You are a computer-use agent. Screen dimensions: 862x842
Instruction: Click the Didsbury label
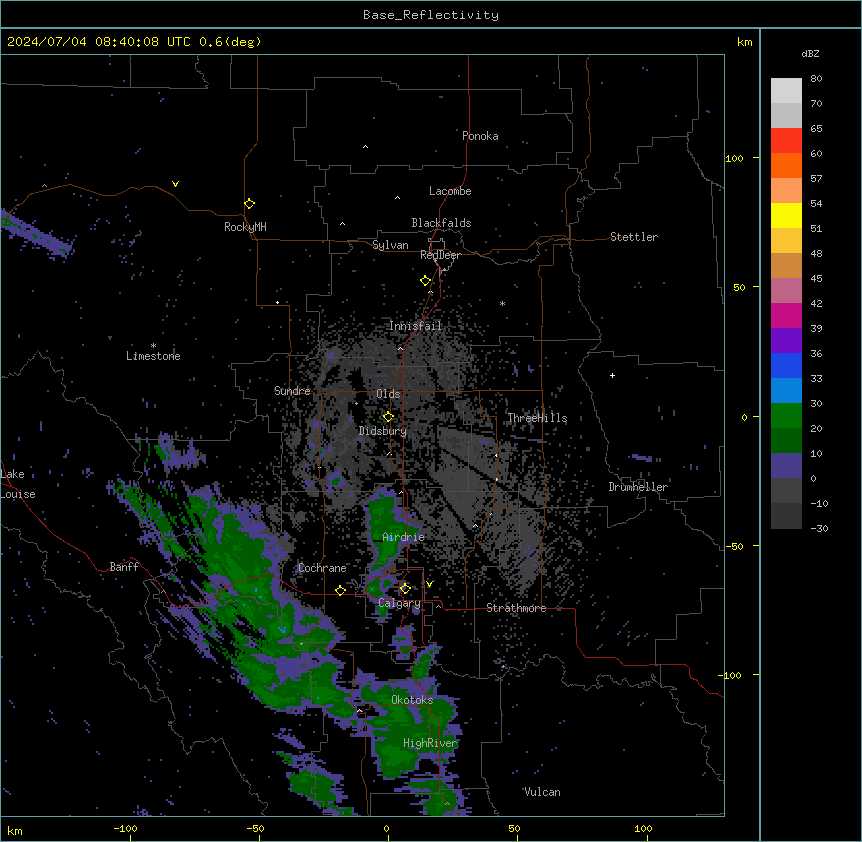click(x=383, y=431)
